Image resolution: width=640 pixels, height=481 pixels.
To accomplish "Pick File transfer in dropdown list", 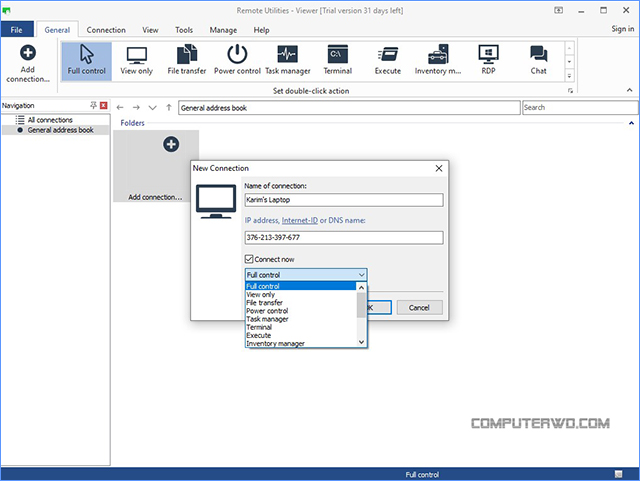I will (x=301, y=303).
